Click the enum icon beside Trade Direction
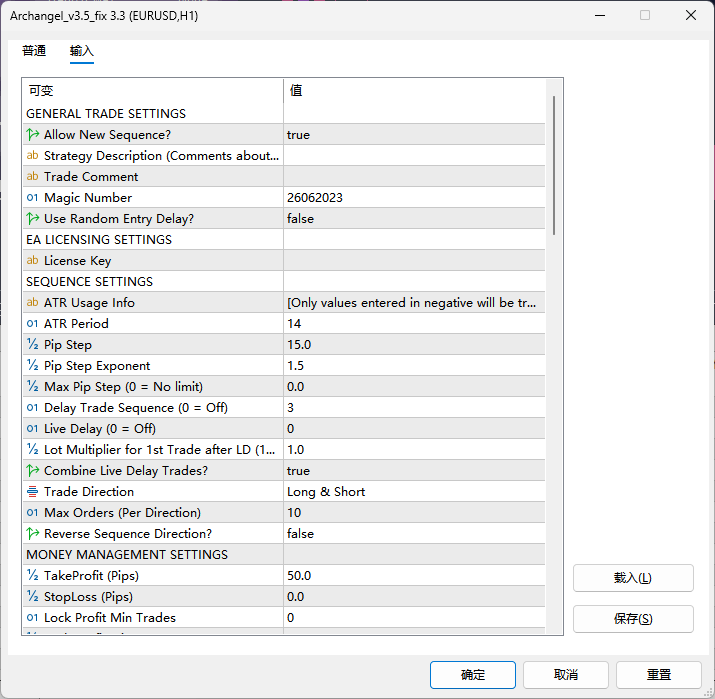 [x=32, y=492]
